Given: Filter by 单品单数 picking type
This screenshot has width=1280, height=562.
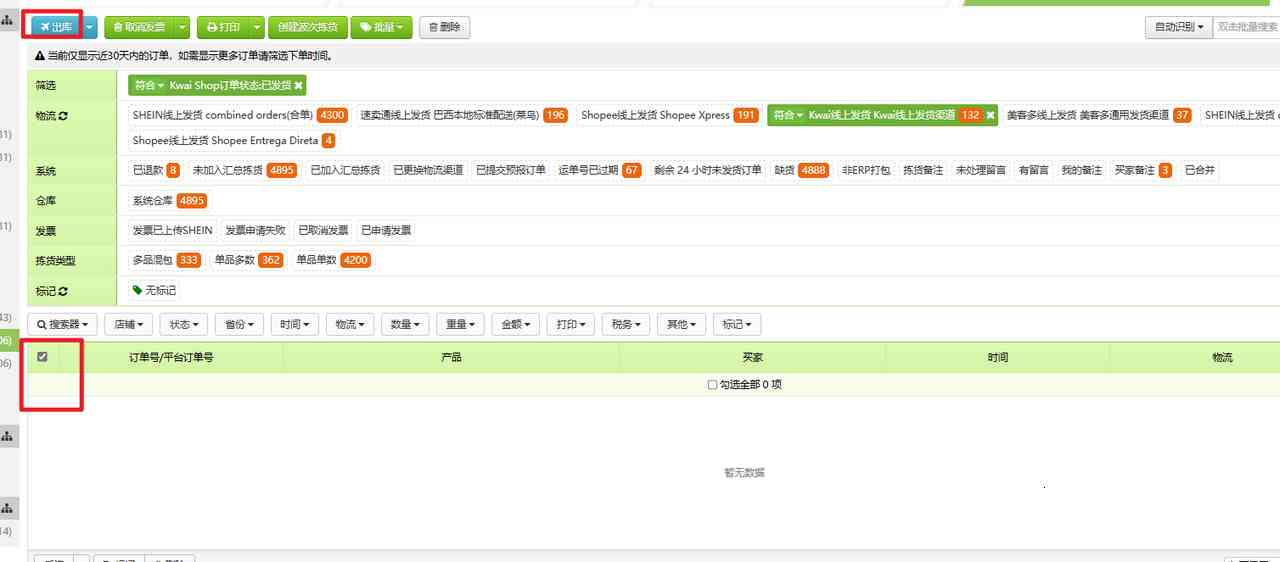Looking at the screenshot, I should pyautogui.click(x=333, y=260).
